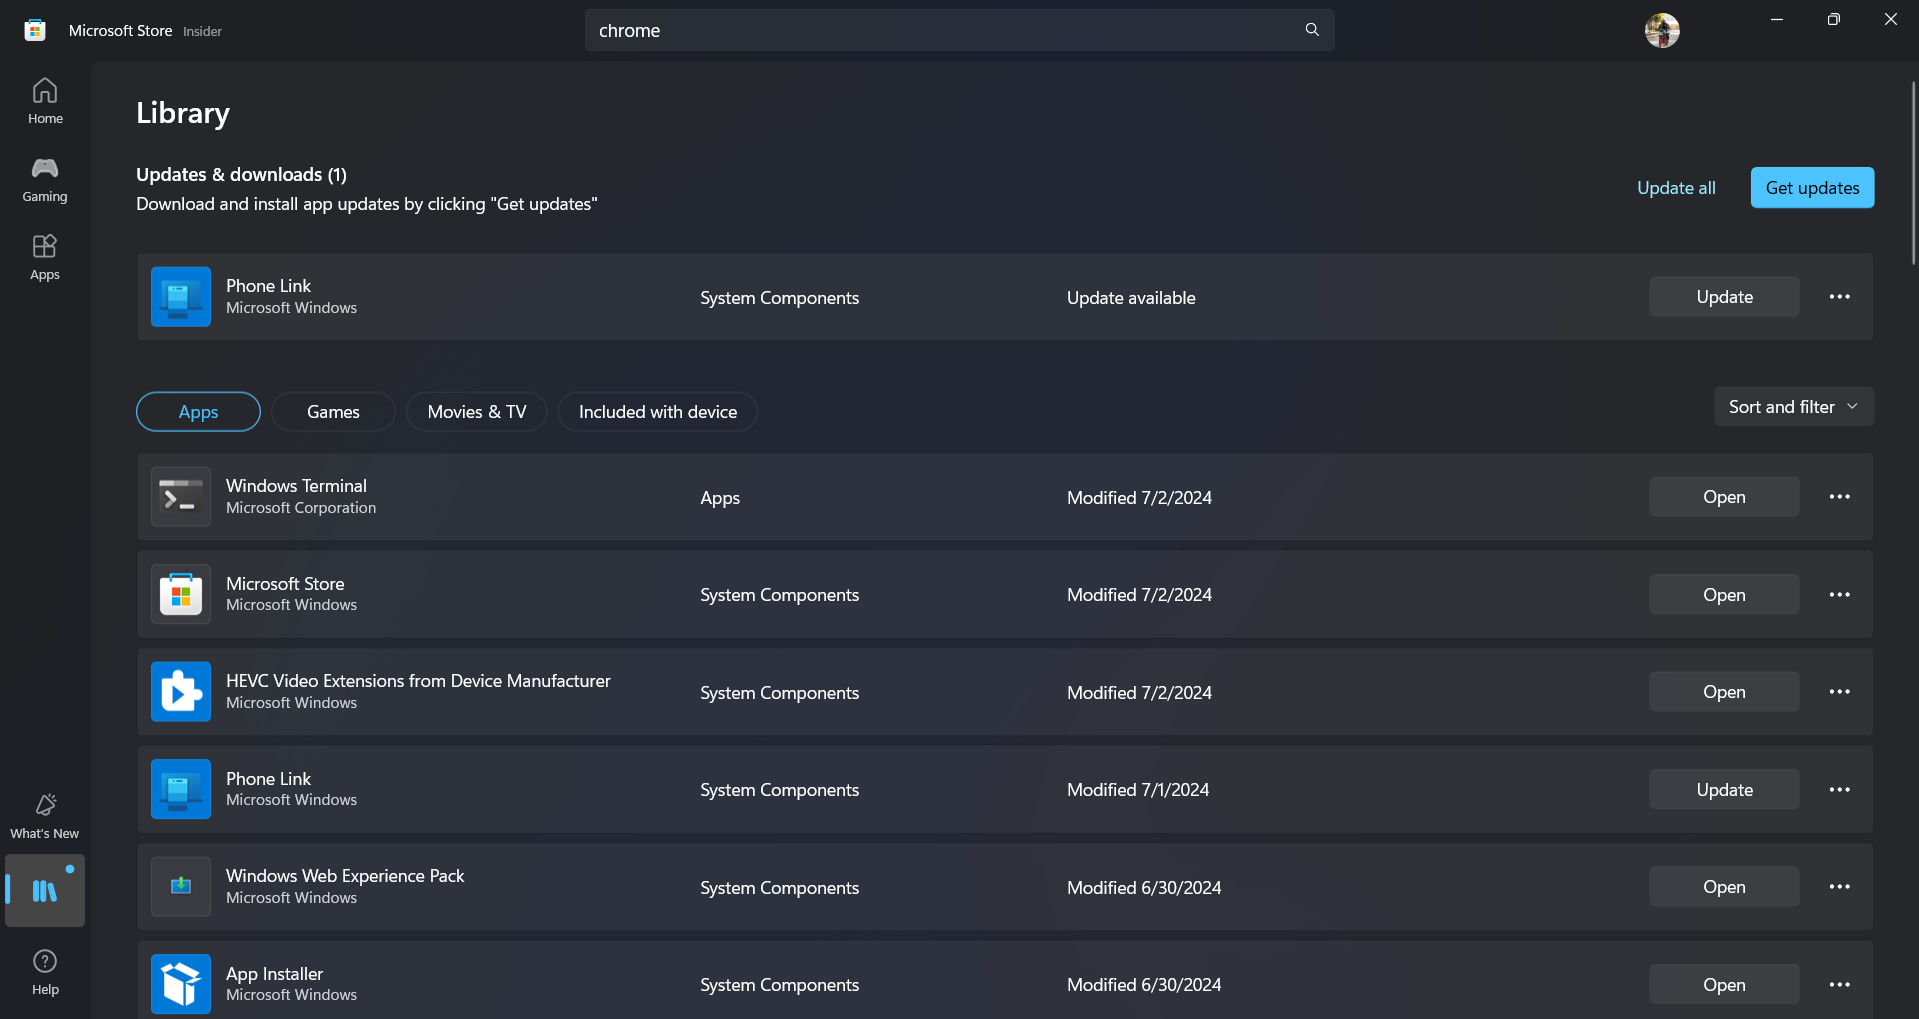The height and width of the screenshot is (1019, 1919).
Task: Click the Windows Terminal app icon
Action: pyautogui.click(x=181, y=497)
